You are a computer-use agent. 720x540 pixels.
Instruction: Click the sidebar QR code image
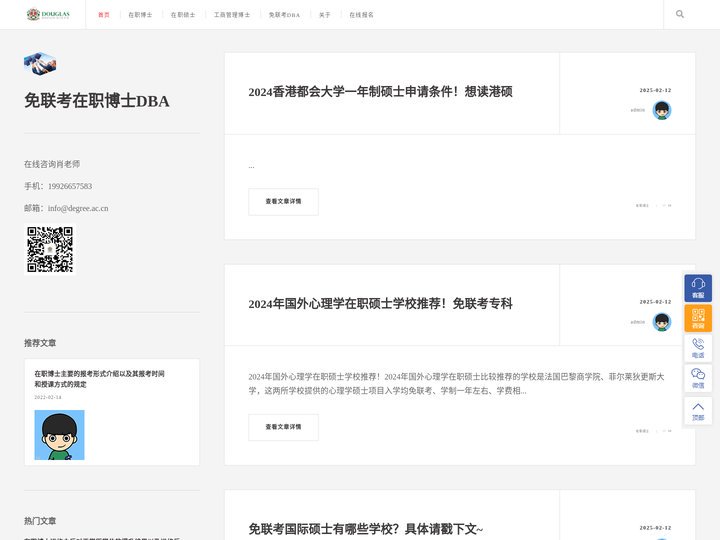point(50,249)
